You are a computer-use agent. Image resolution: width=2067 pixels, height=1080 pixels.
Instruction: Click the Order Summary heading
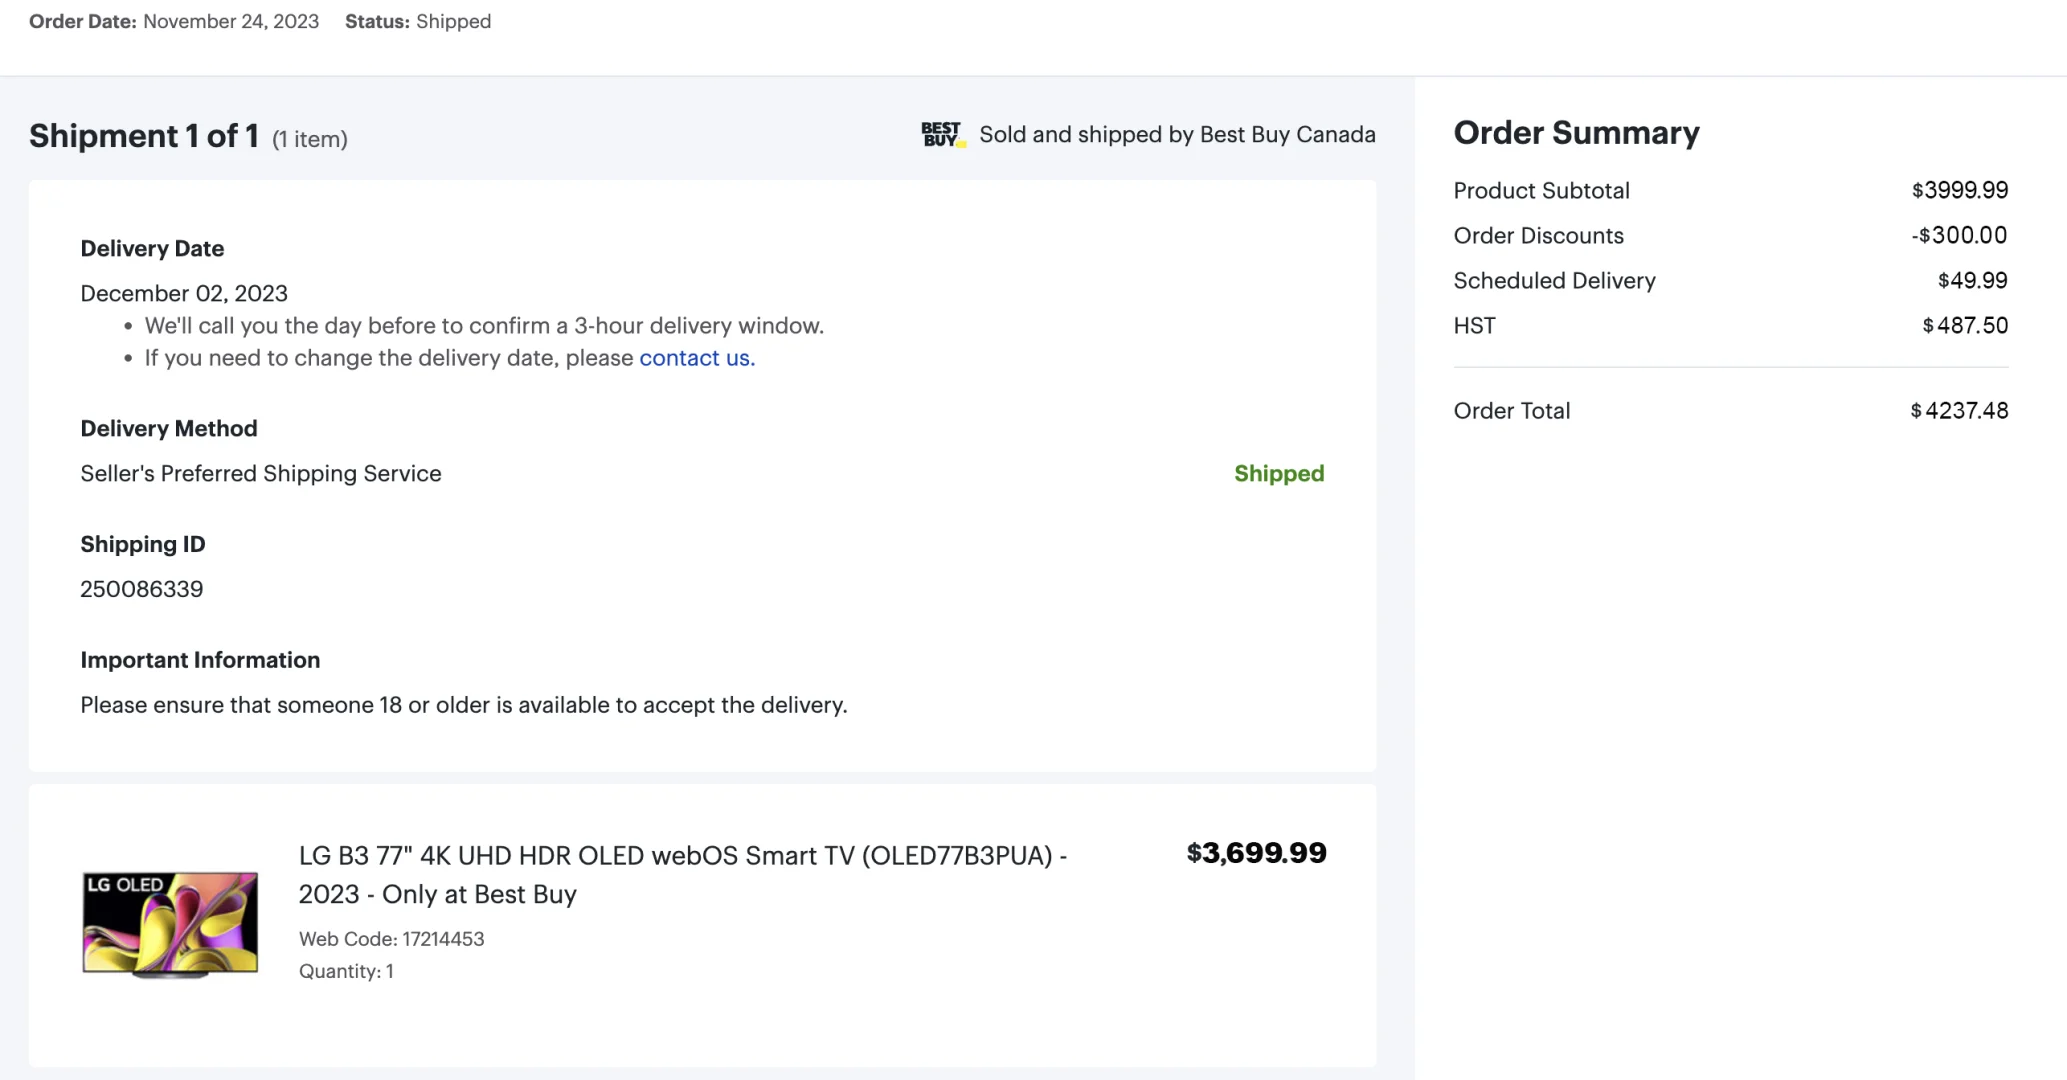coord(1576,133)
